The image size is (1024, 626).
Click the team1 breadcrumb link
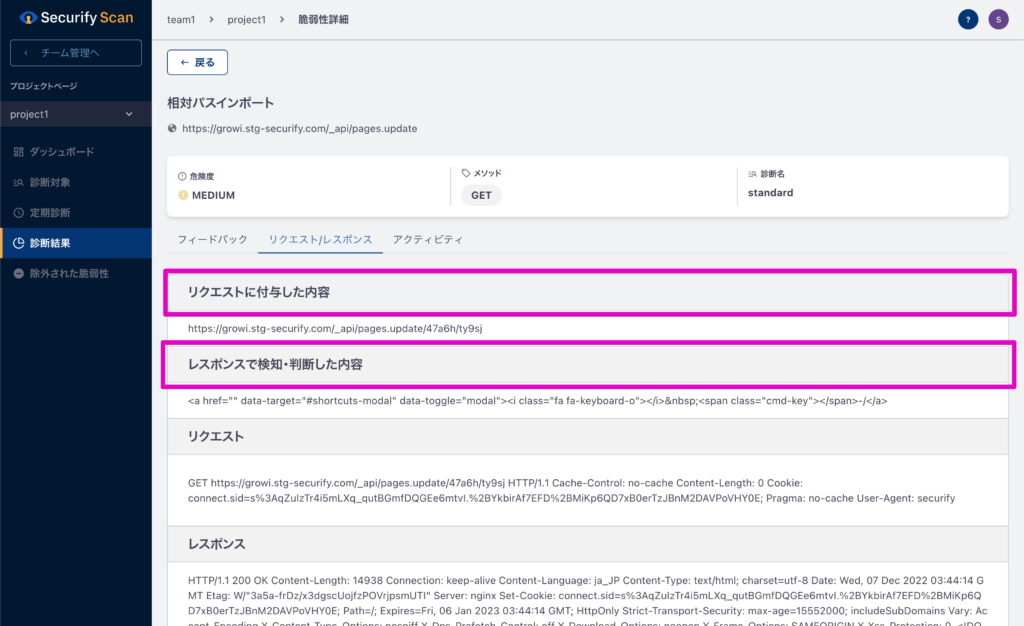(181, 20)
